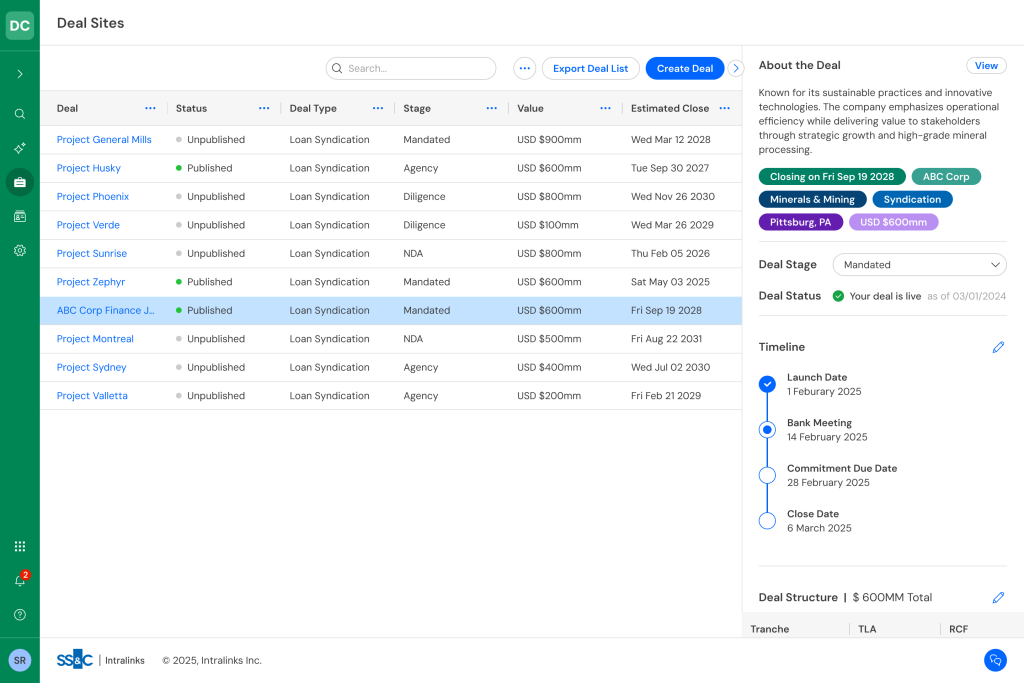Open Stage column options menu
The width and height of the screenshot is (1024, 683).
point(492,108)
